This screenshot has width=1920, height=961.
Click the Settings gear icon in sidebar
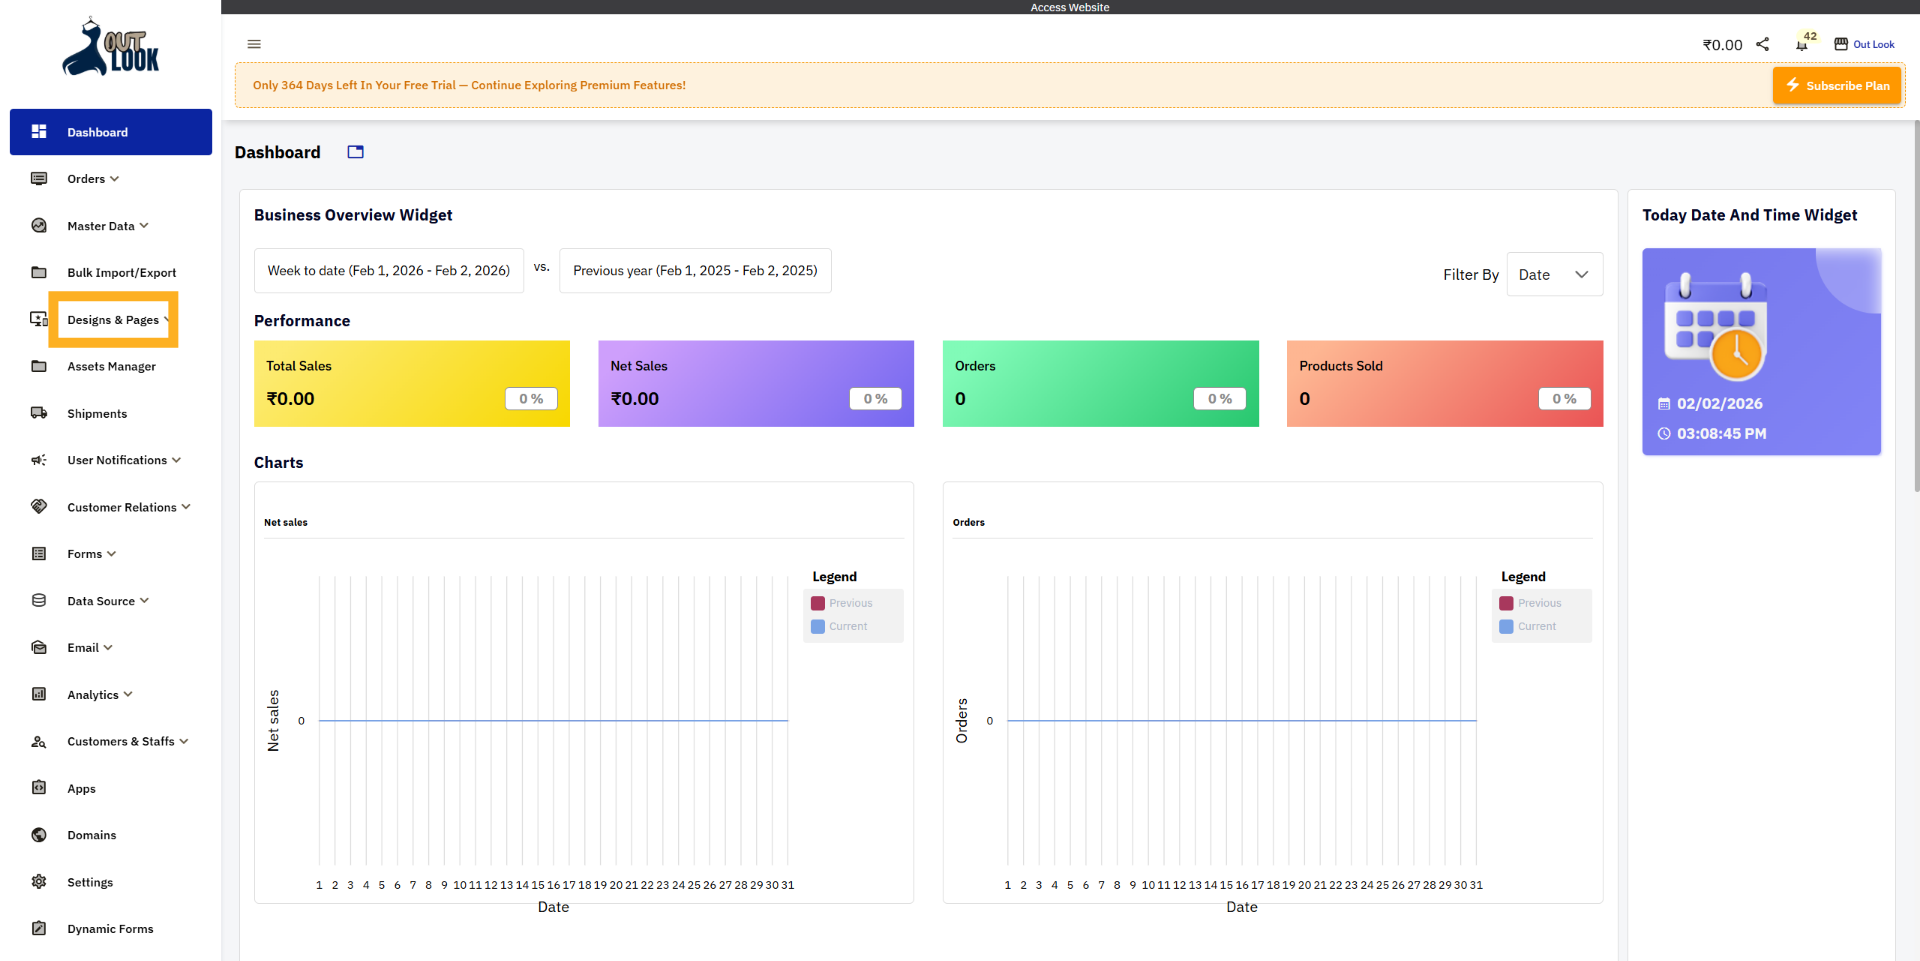pyautogui.click(x=39, y=882)
